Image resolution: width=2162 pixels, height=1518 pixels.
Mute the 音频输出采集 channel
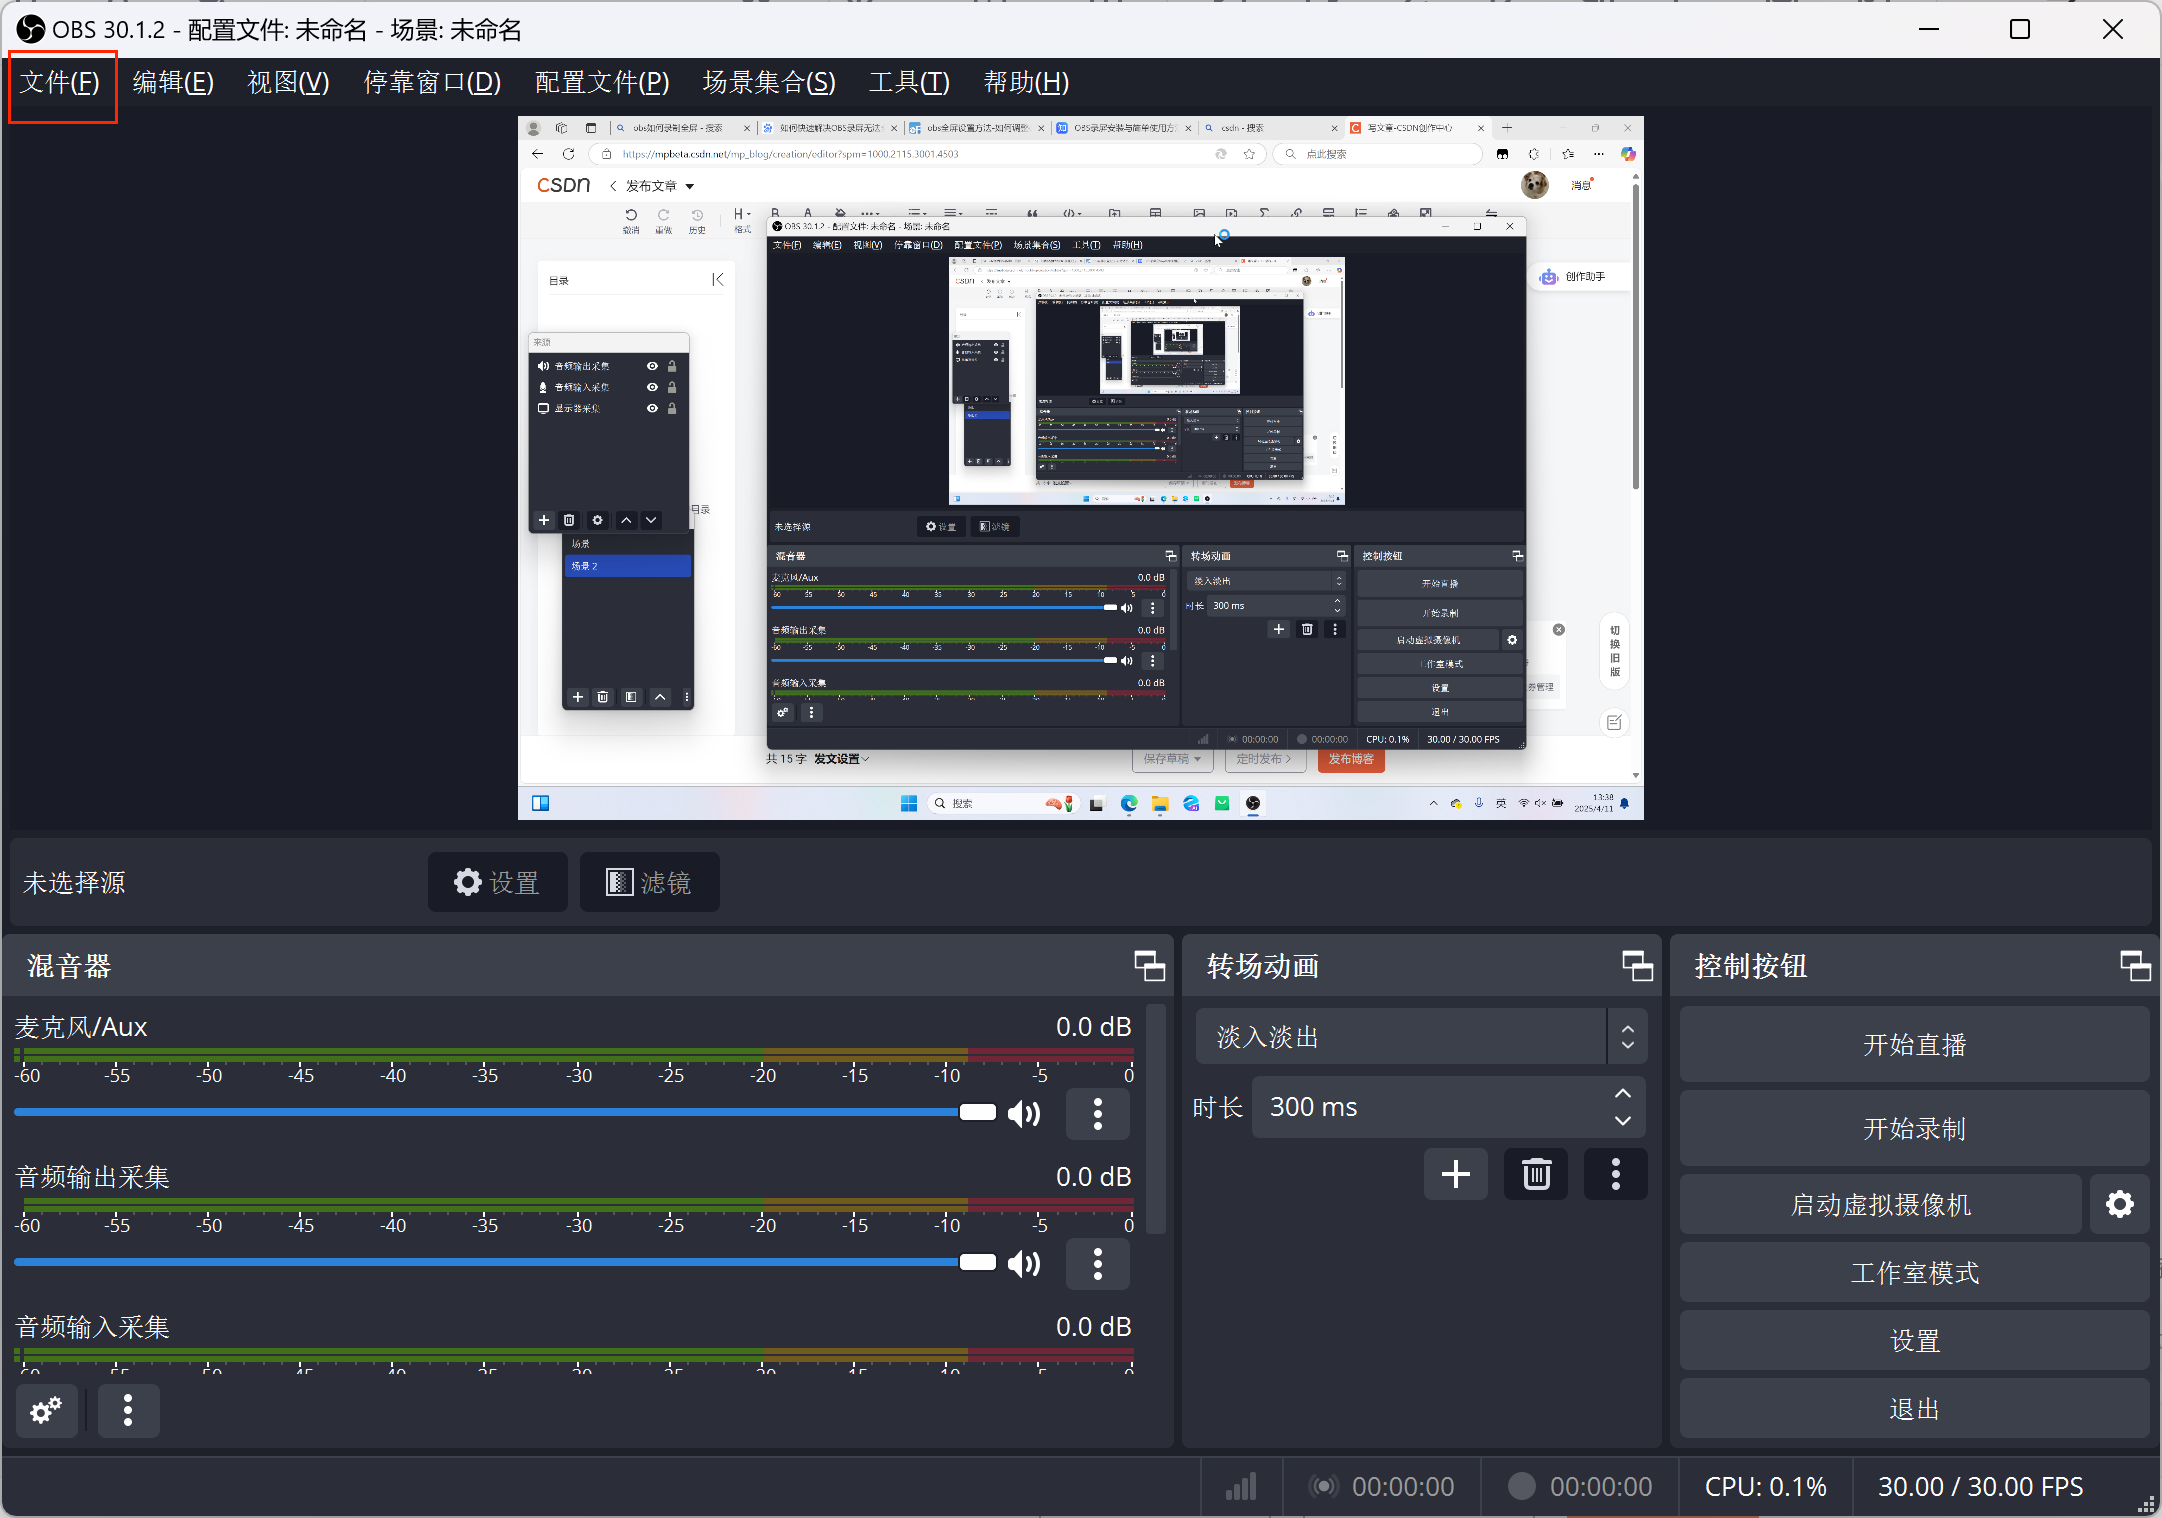[1024, 1264]
